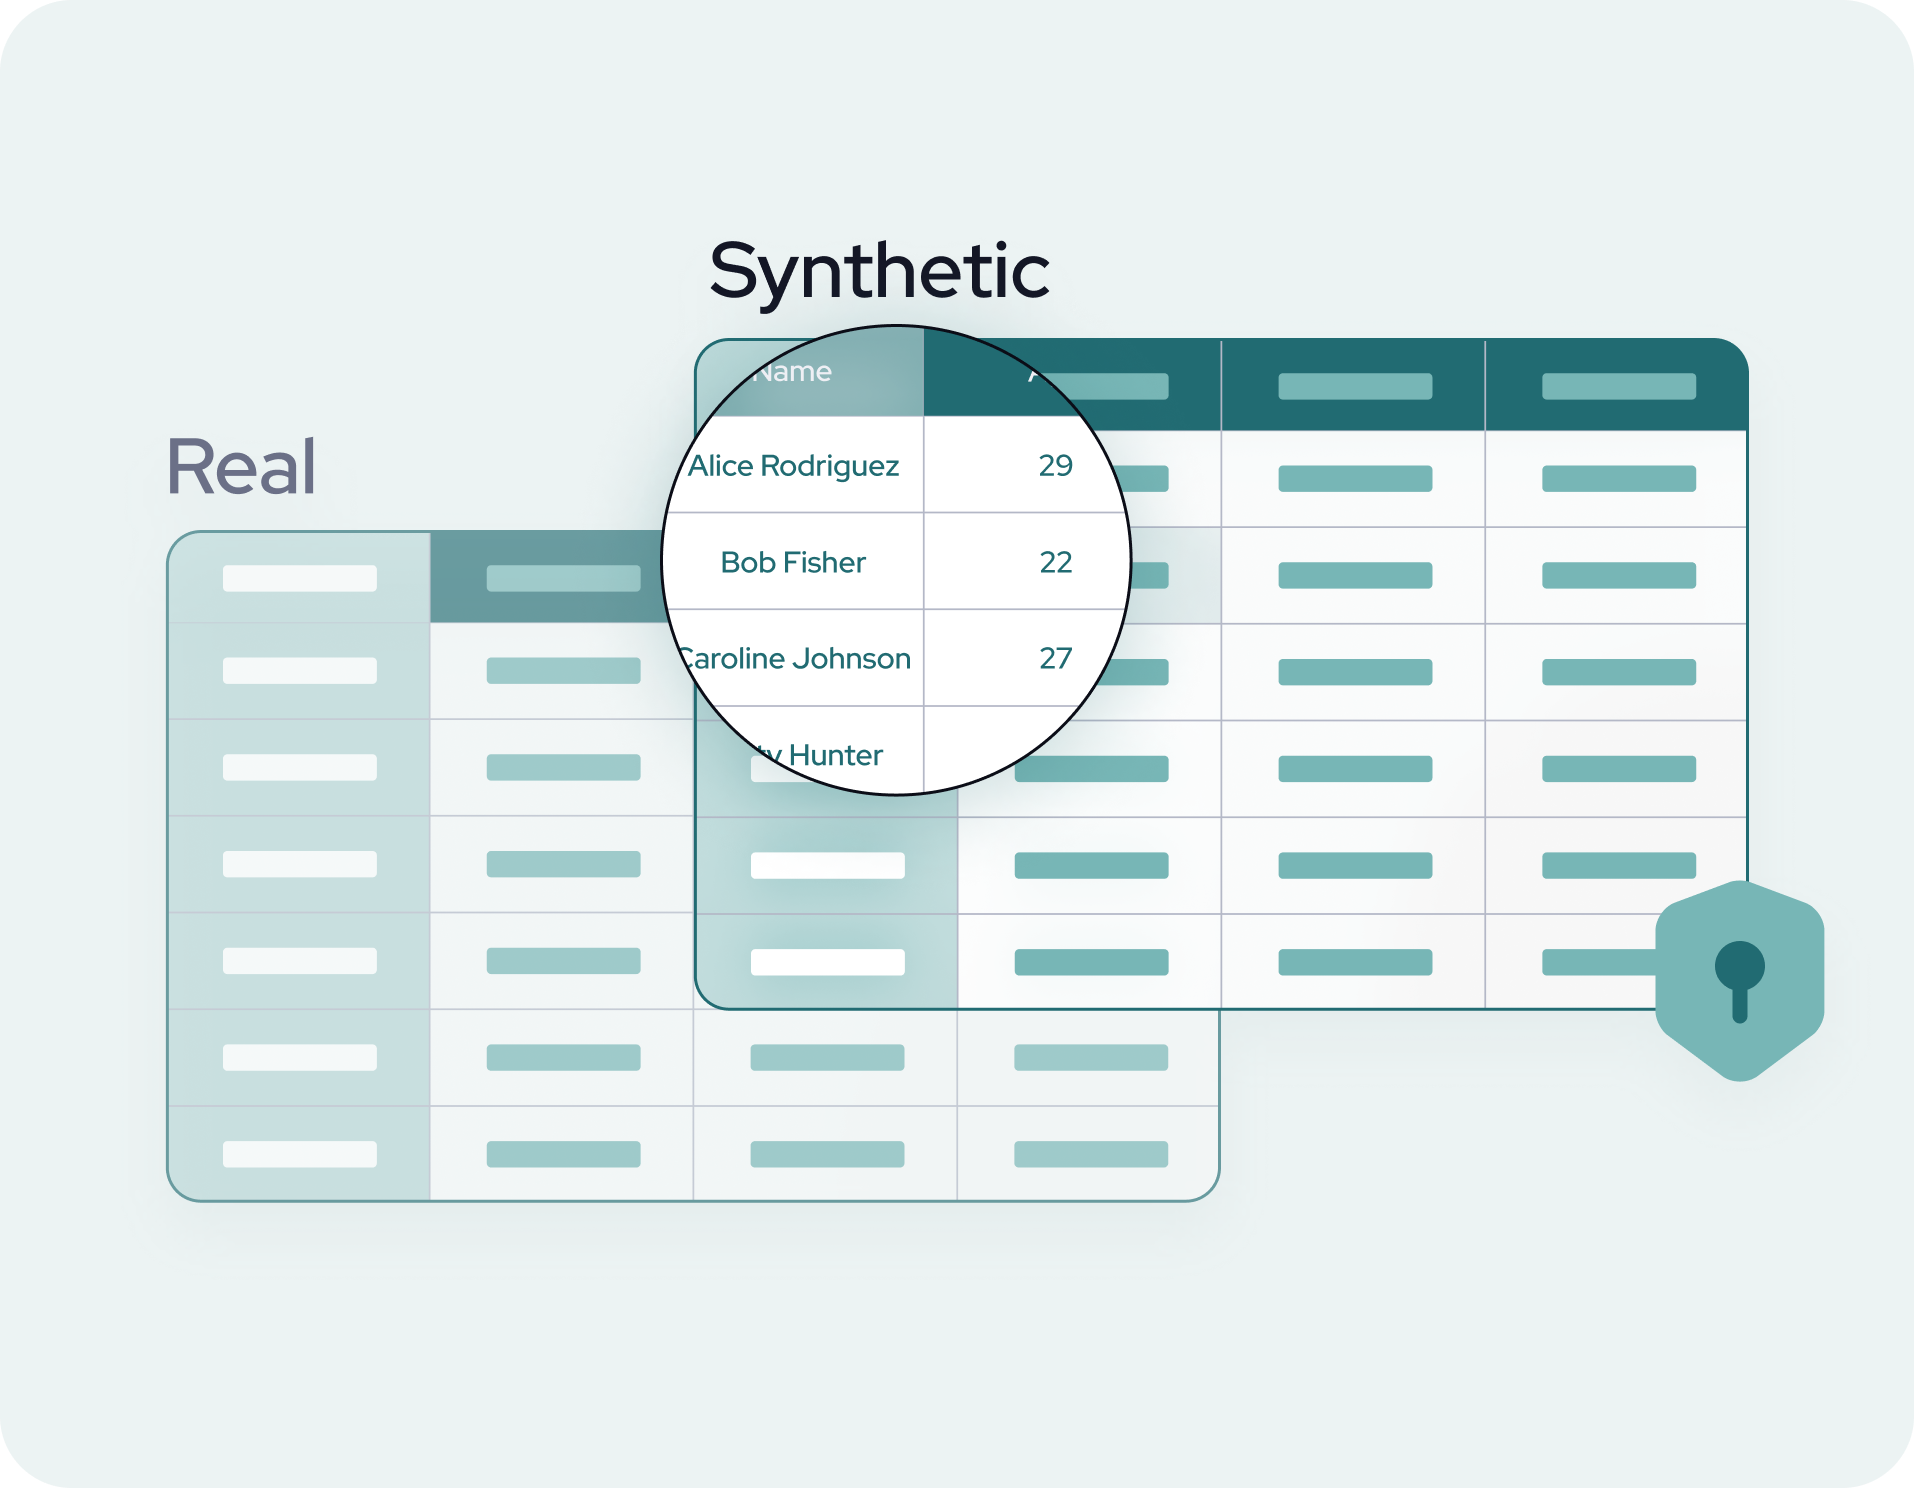This screenshot has width=1914, height=1488.
Task: Click the Synthetic table's third-column header cell
Action: 1354,386
